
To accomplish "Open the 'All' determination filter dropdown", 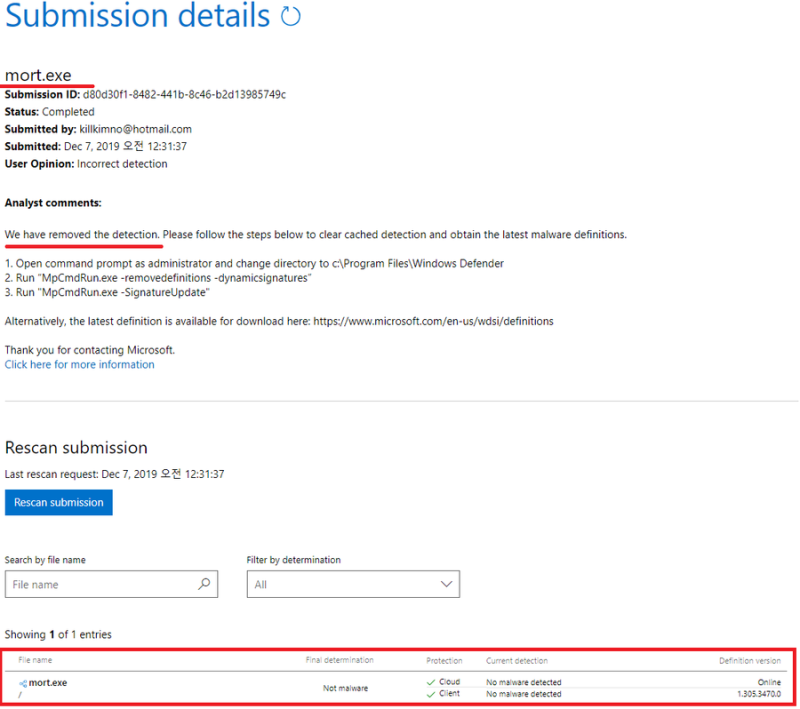I will 340,584.
